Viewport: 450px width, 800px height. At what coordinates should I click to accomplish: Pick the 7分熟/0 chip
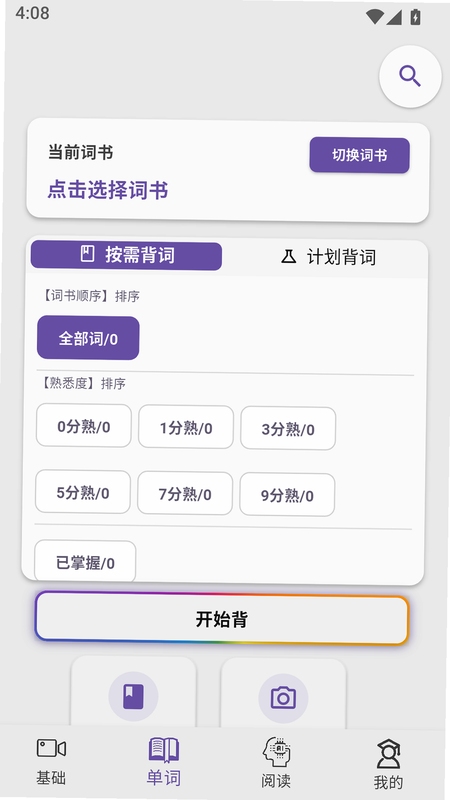click(x=185, y=493)
